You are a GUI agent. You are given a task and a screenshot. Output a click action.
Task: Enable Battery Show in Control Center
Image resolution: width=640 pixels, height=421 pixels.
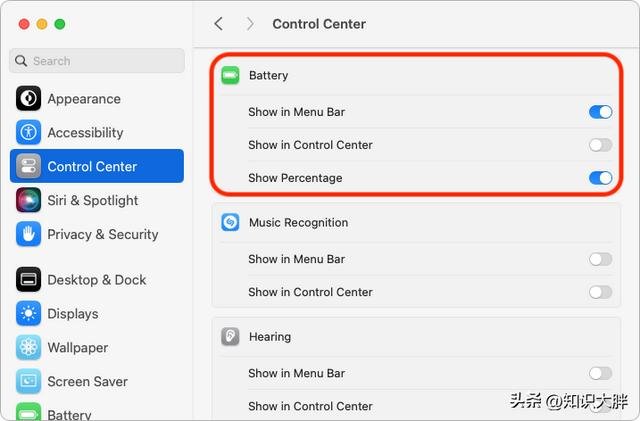600,145
